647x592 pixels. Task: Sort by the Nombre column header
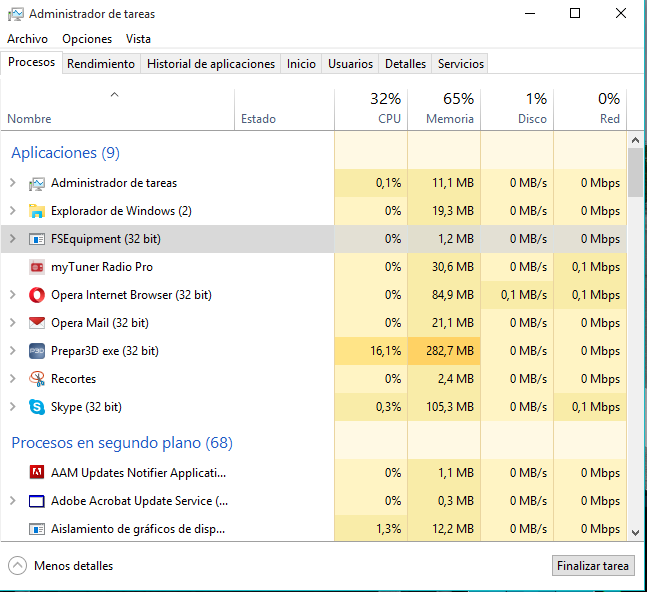point(118,110)
